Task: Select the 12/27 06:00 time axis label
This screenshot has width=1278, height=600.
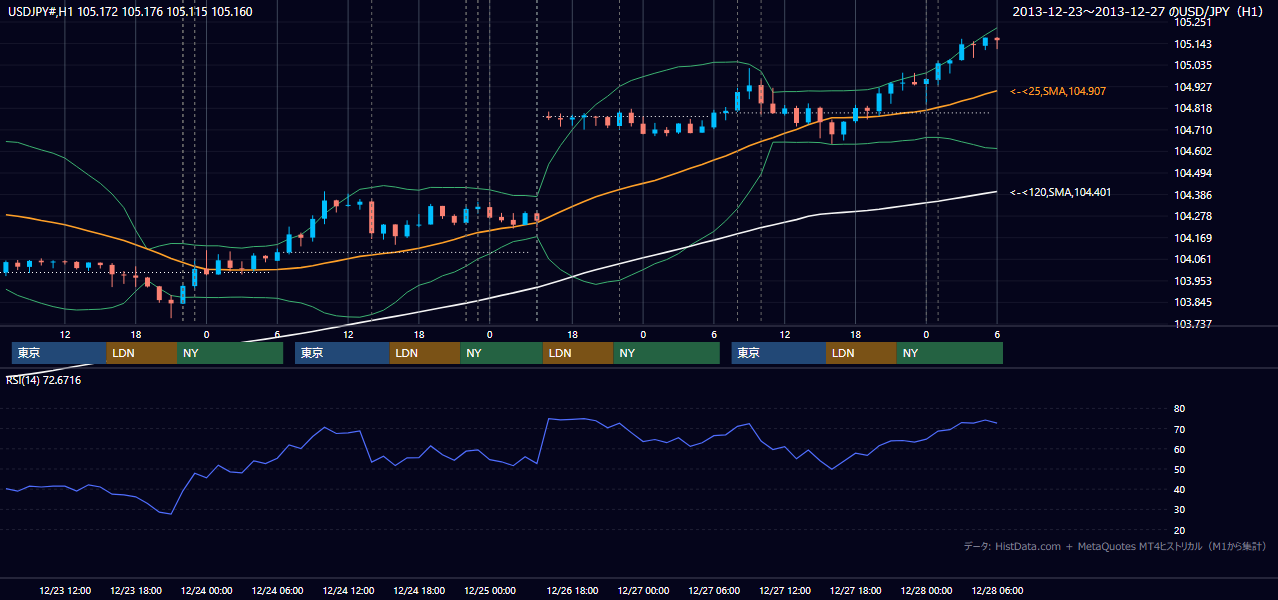Action: click(x=714, y=591)
